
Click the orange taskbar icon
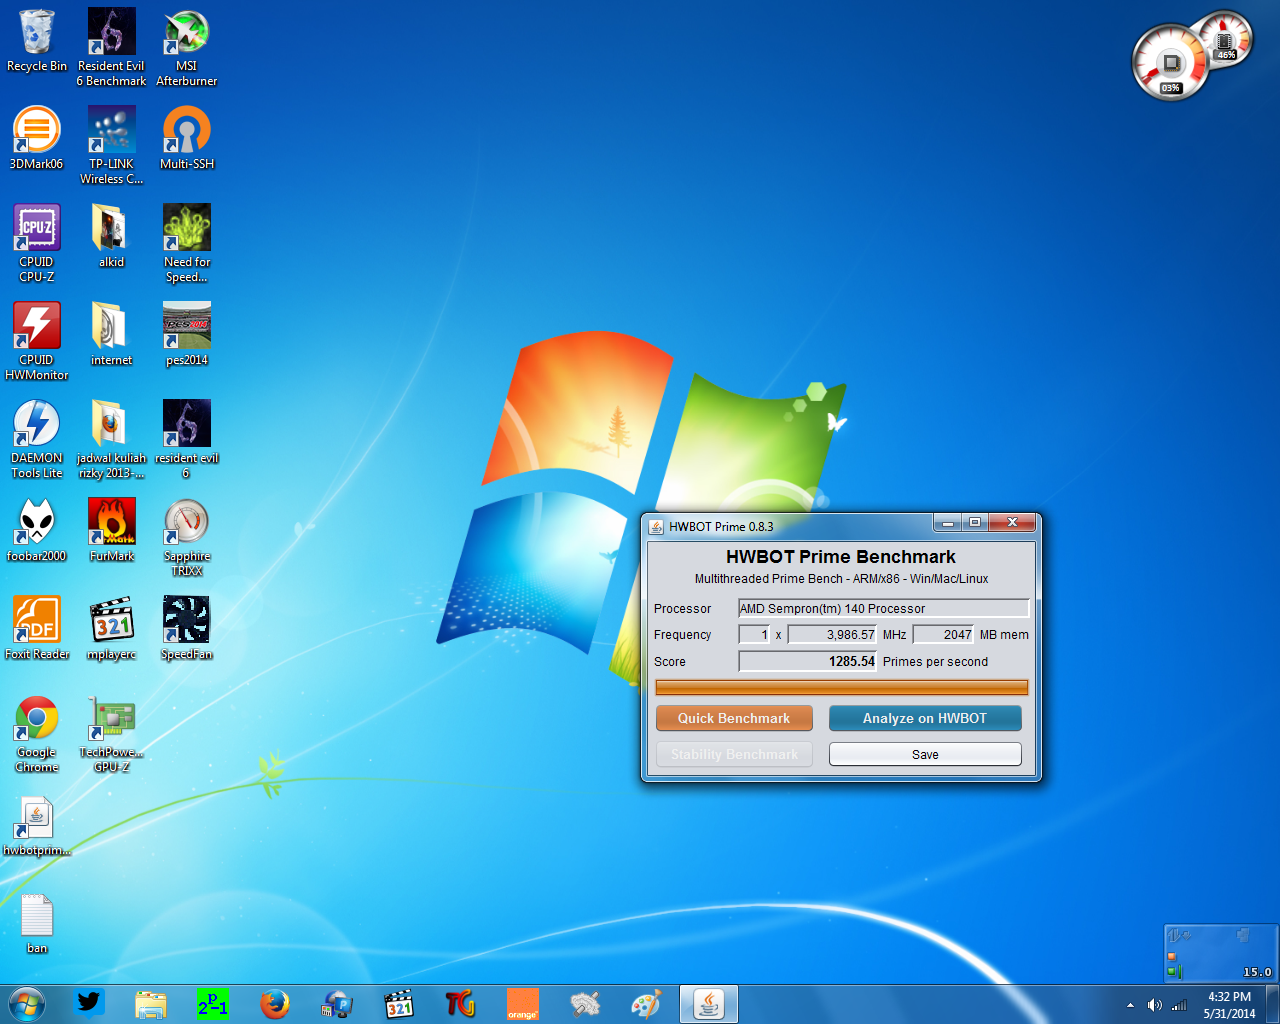[523, 1004]
